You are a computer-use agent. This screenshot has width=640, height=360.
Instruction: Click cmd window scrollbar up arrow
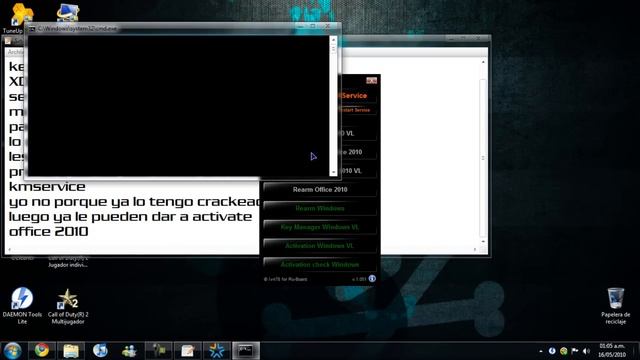333,40
